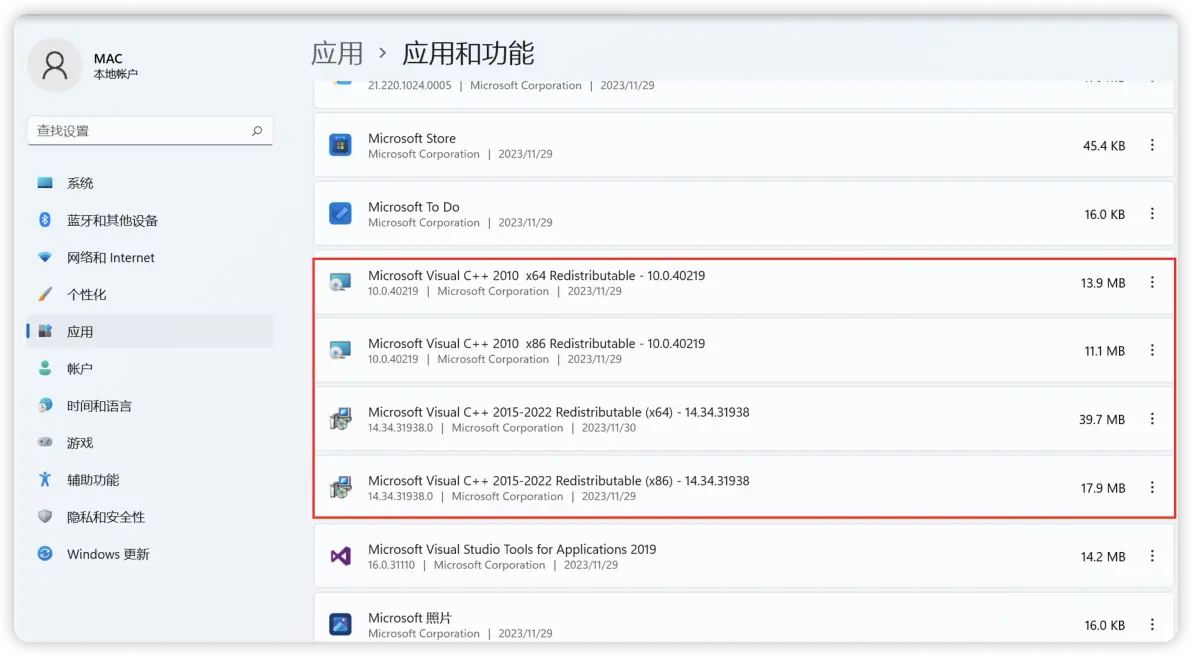Click the 应用和功能 page title
This screenshot has width=1192, height=656.
coord(468,53)
